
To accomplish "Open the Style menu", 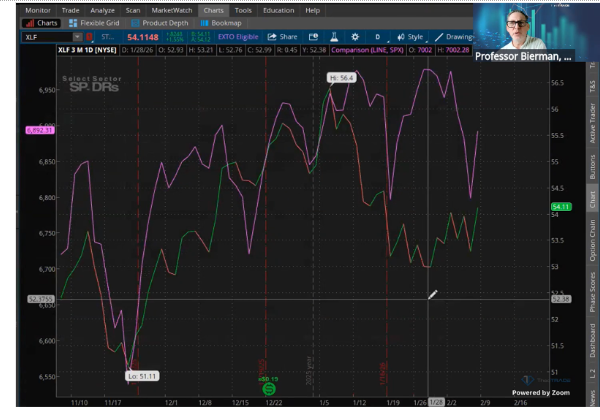I will pos(410,37).
